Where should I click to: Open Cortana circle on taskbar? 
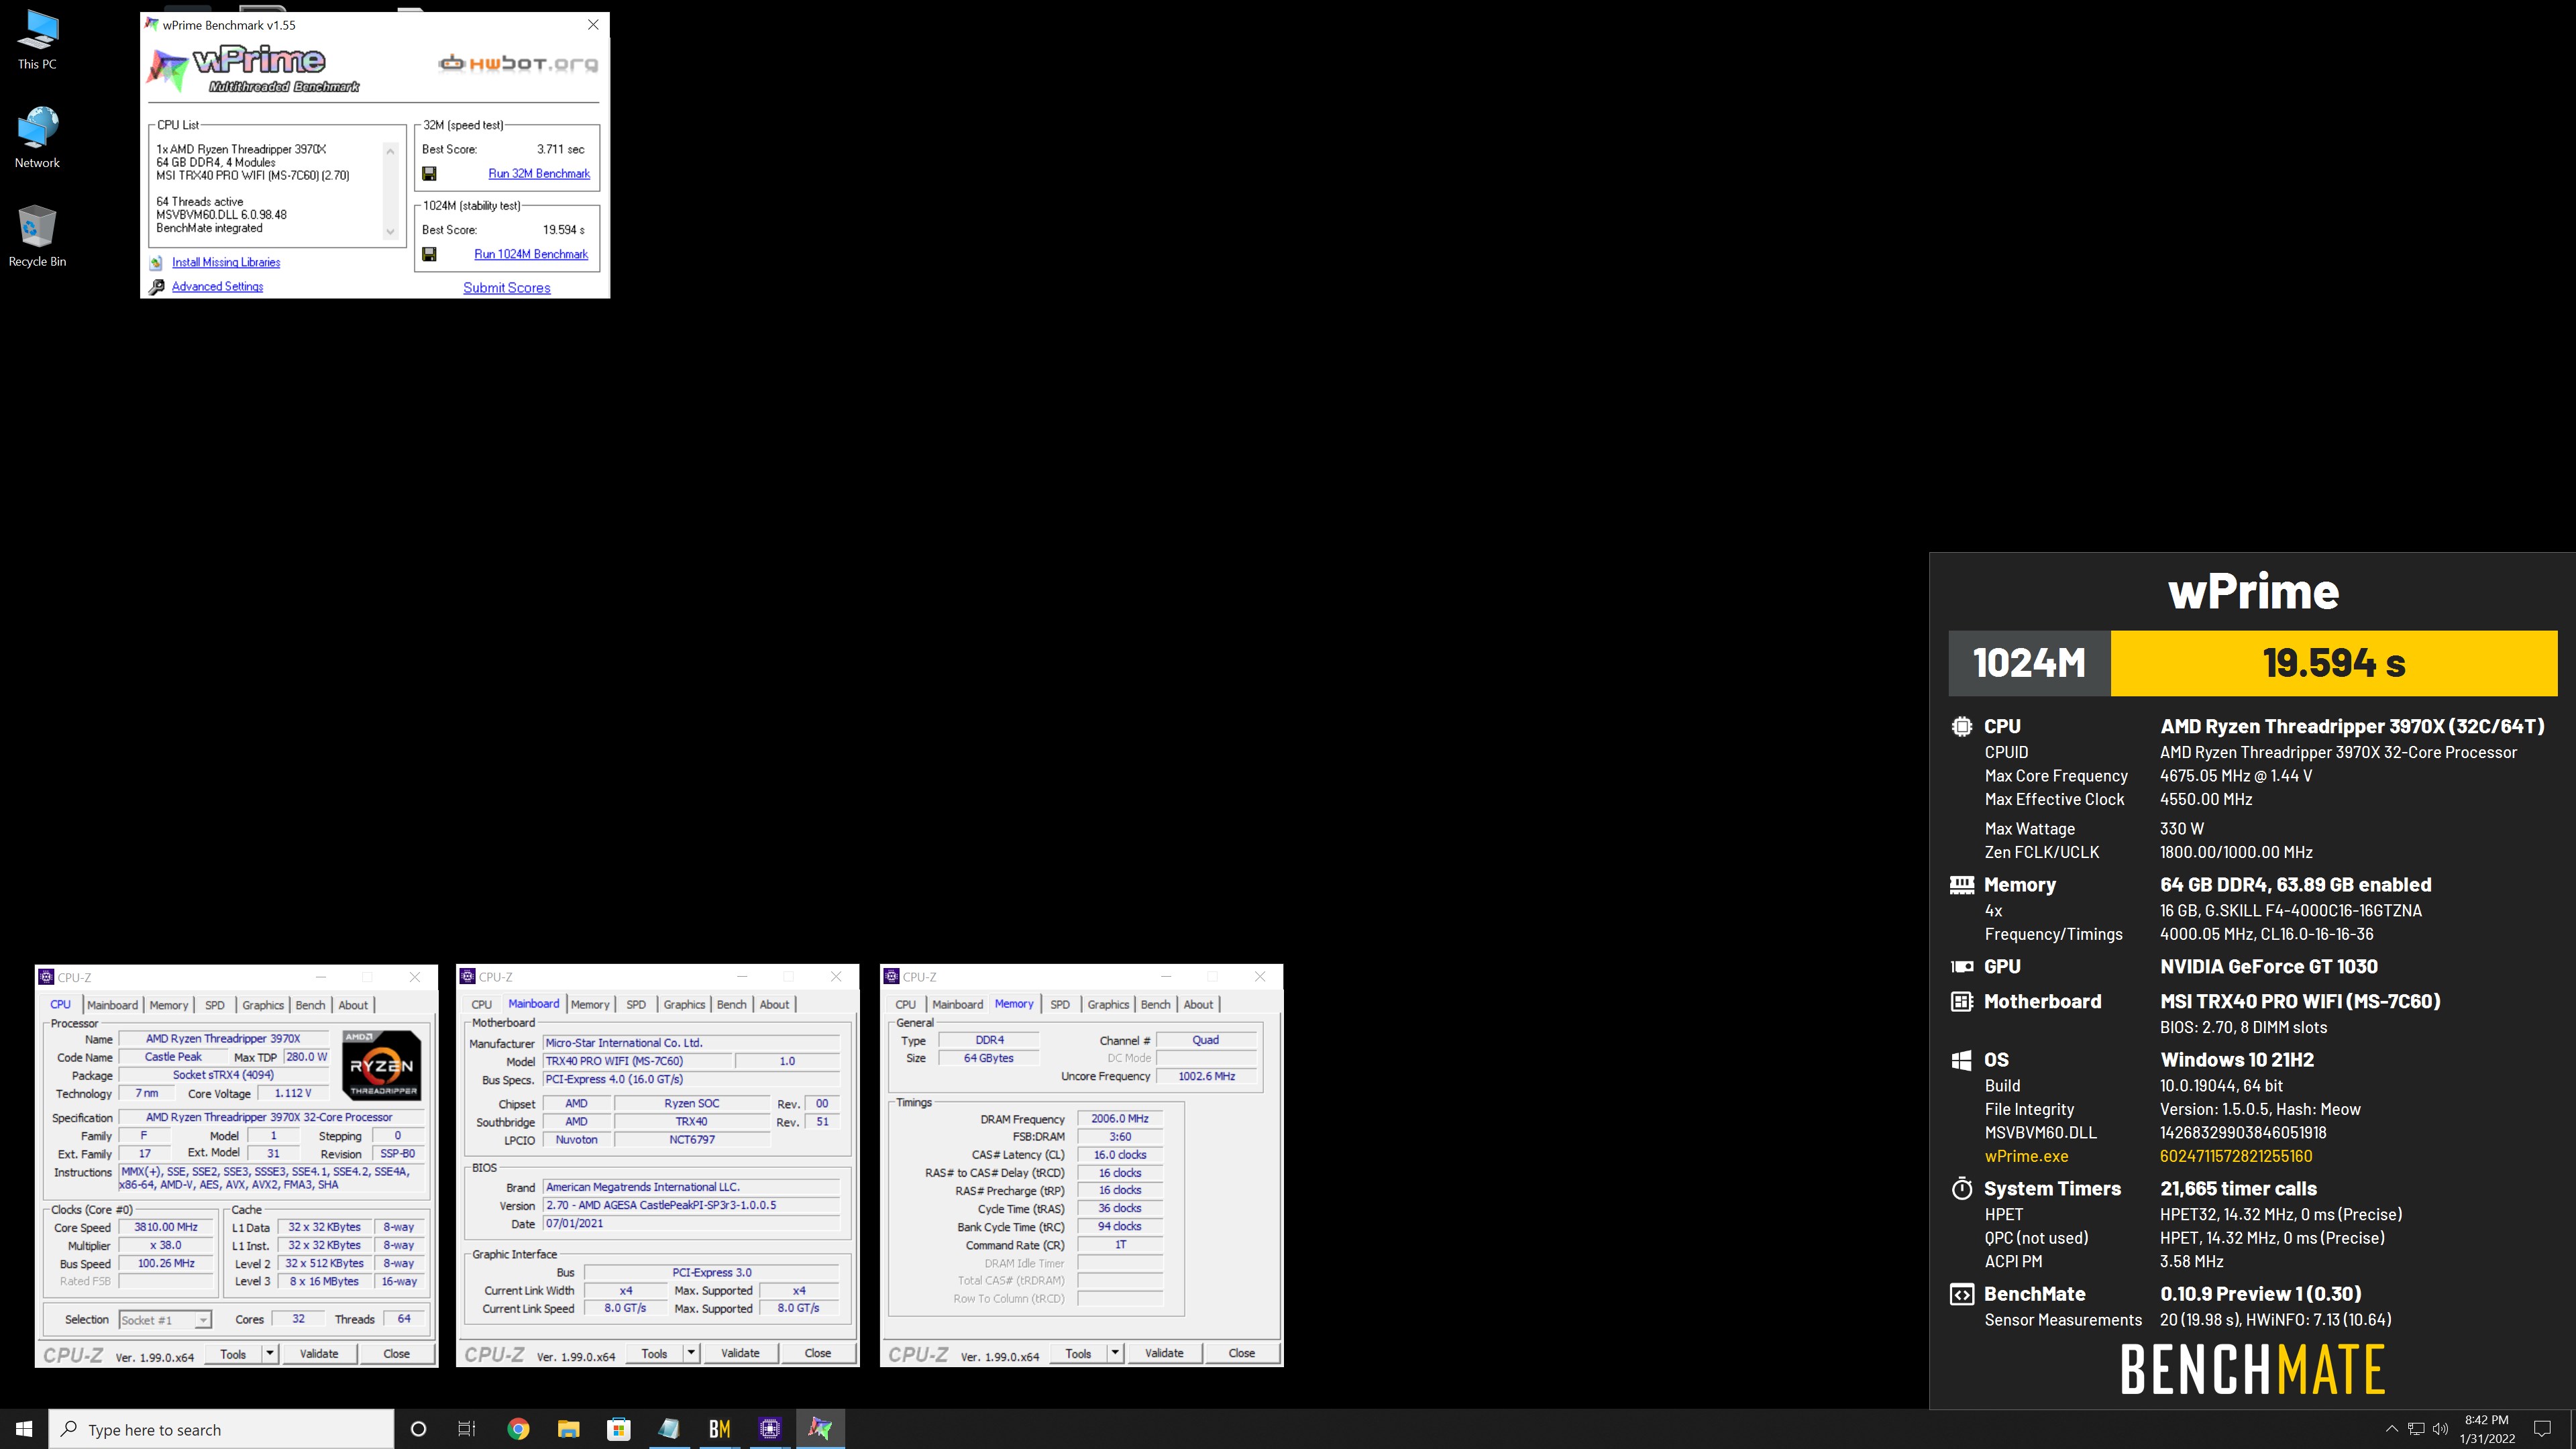tap(418, 1429)
